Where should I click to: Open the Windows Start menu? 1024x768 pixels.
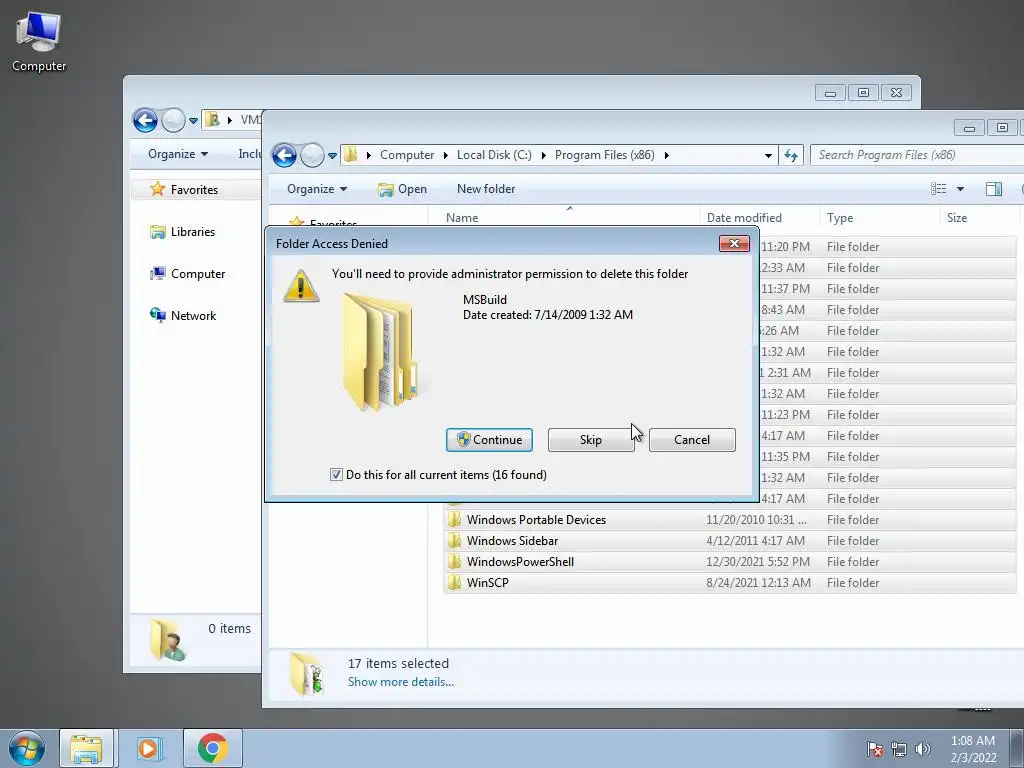tap(27, 748)
